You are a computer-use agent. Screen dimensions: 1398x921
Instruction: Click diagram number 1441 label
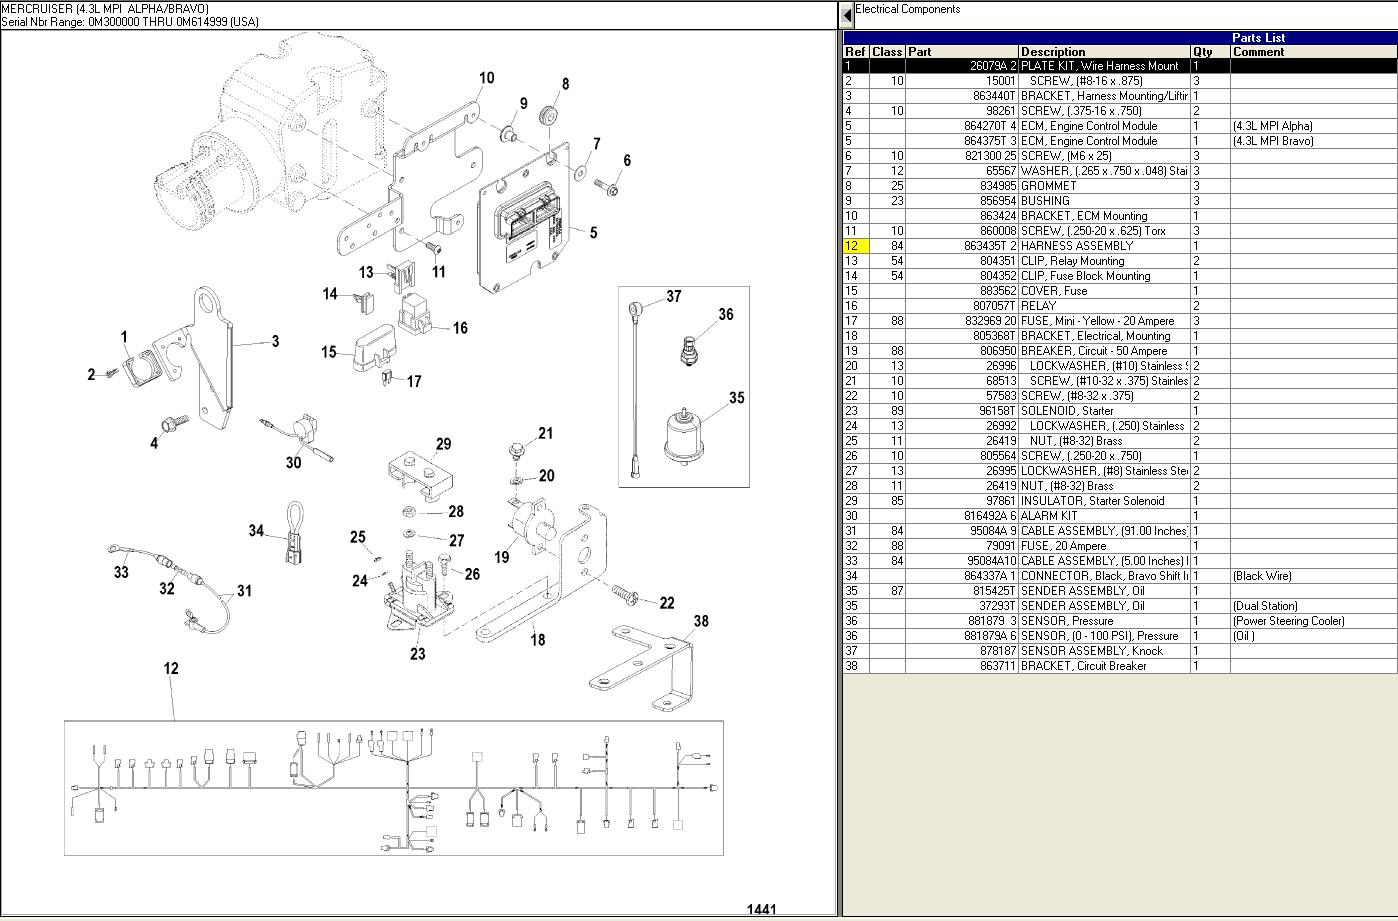761,909
